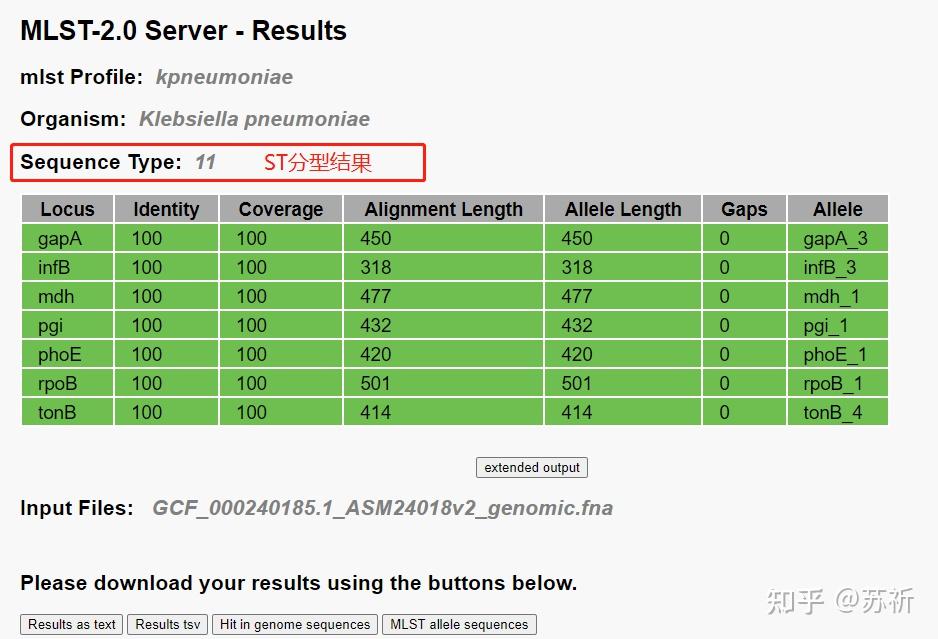This screenshot has height=639, width=938.
Task: Click the tonB_4 allele cell
Action: [x=838, y=412]
